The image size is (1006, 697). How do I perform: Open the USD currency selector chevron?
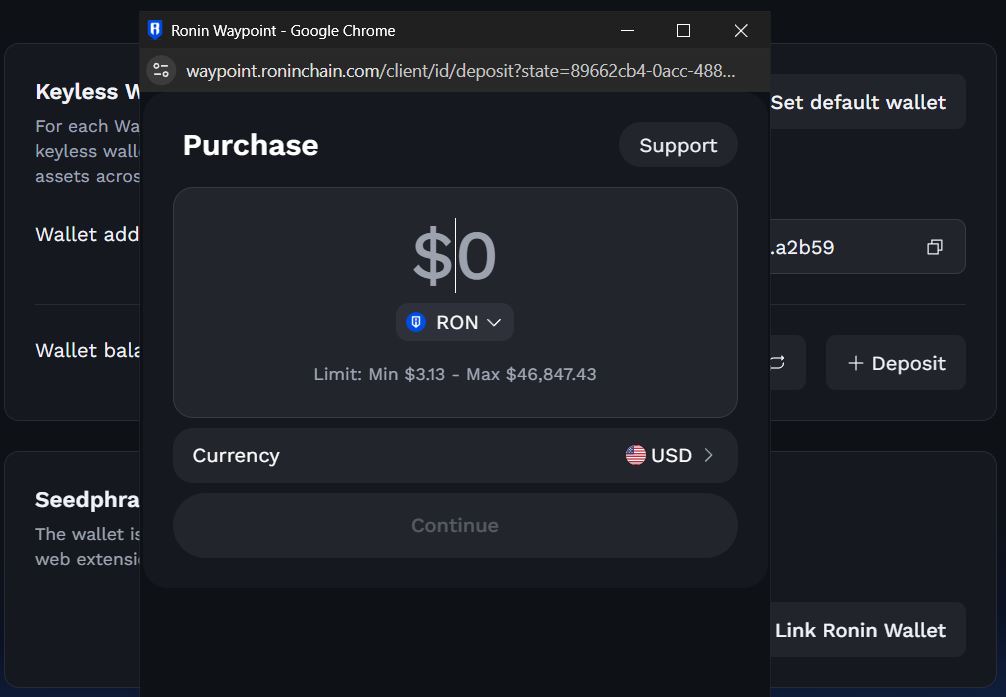pyautogui.click(x=708, y=455)
